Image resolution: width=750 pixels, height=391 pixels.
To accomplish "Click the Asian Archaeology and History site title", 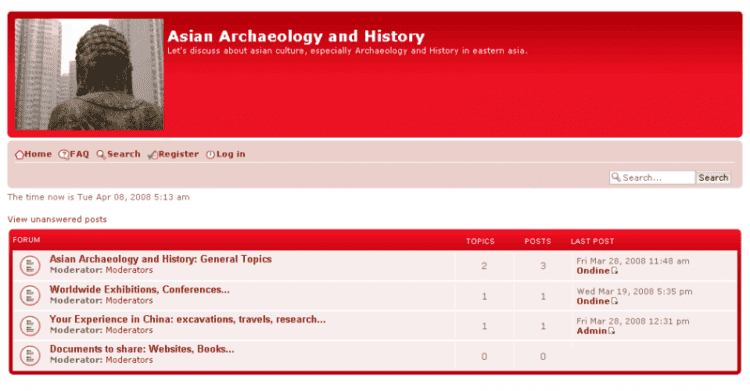I will point(296,36).
